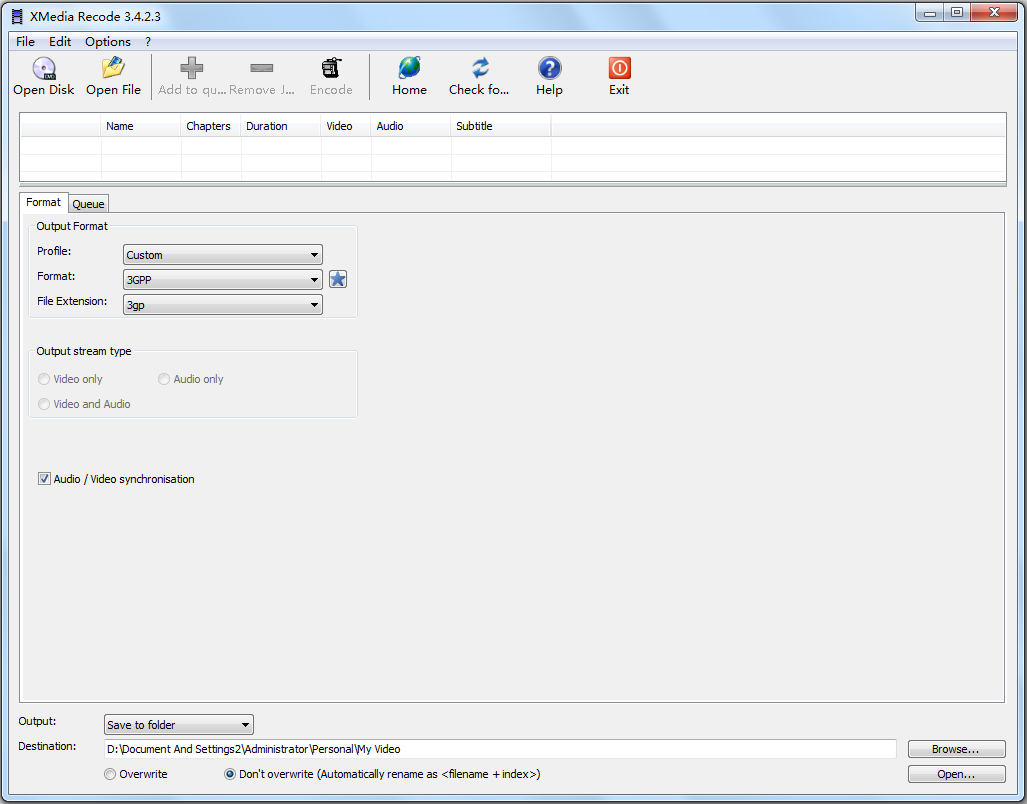Open the Edit menu

[60, 41]
